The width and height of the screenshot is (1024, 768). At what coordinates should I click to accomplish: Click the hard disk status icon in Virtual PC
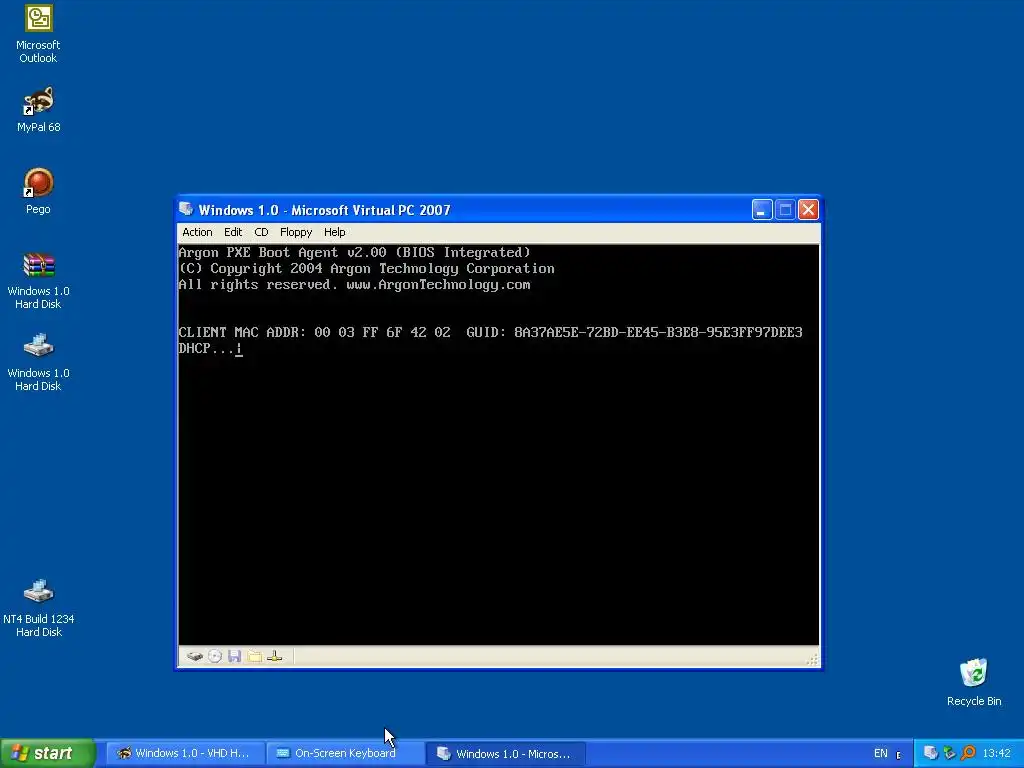[x=195, y=656]
